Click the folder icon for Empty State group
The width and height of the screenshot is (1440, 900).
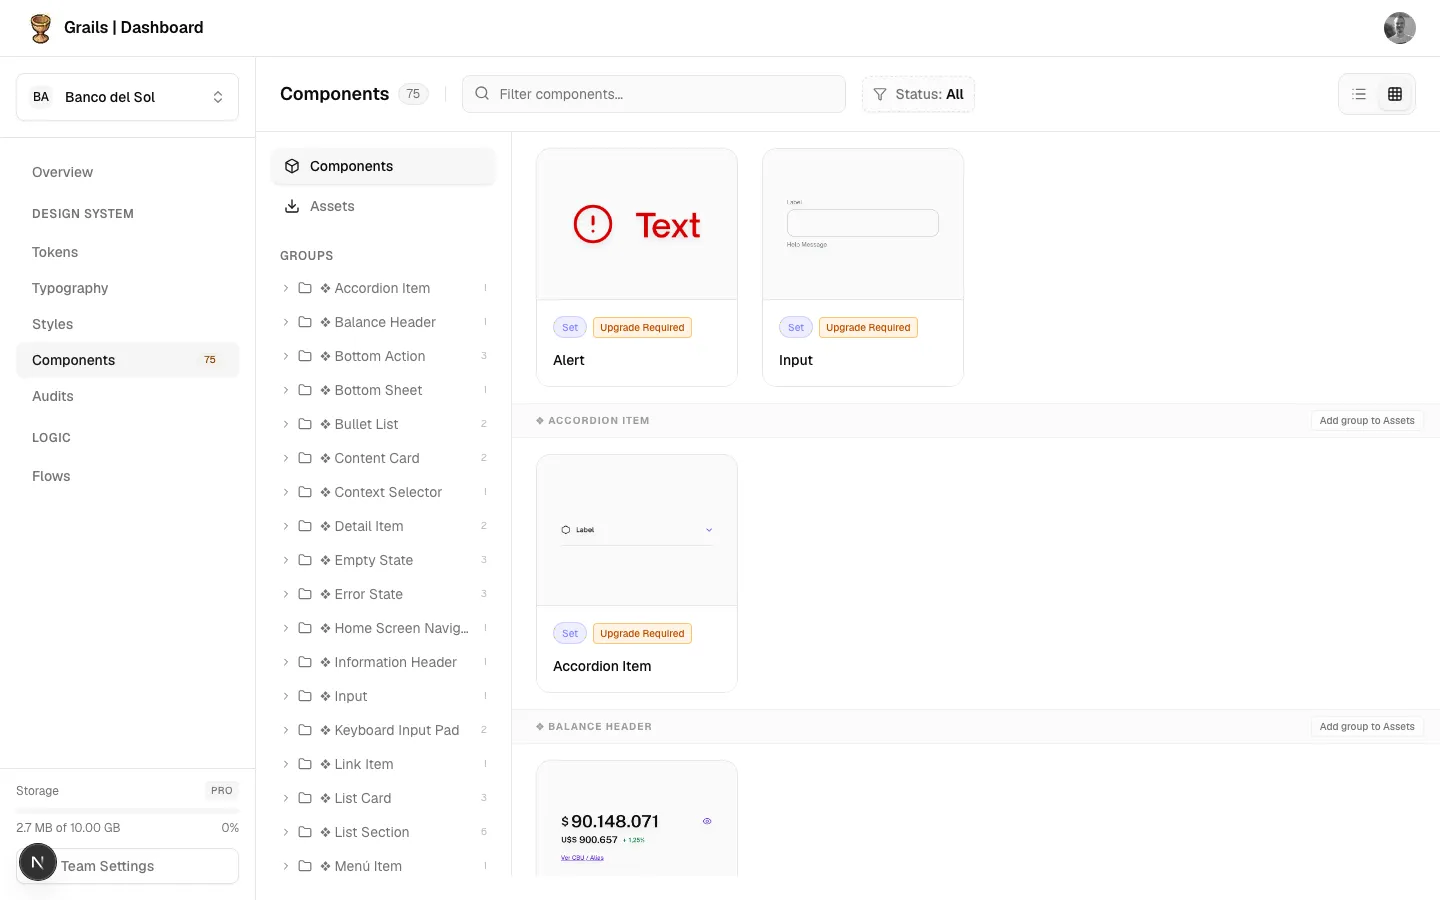click(x=305, y=560)
